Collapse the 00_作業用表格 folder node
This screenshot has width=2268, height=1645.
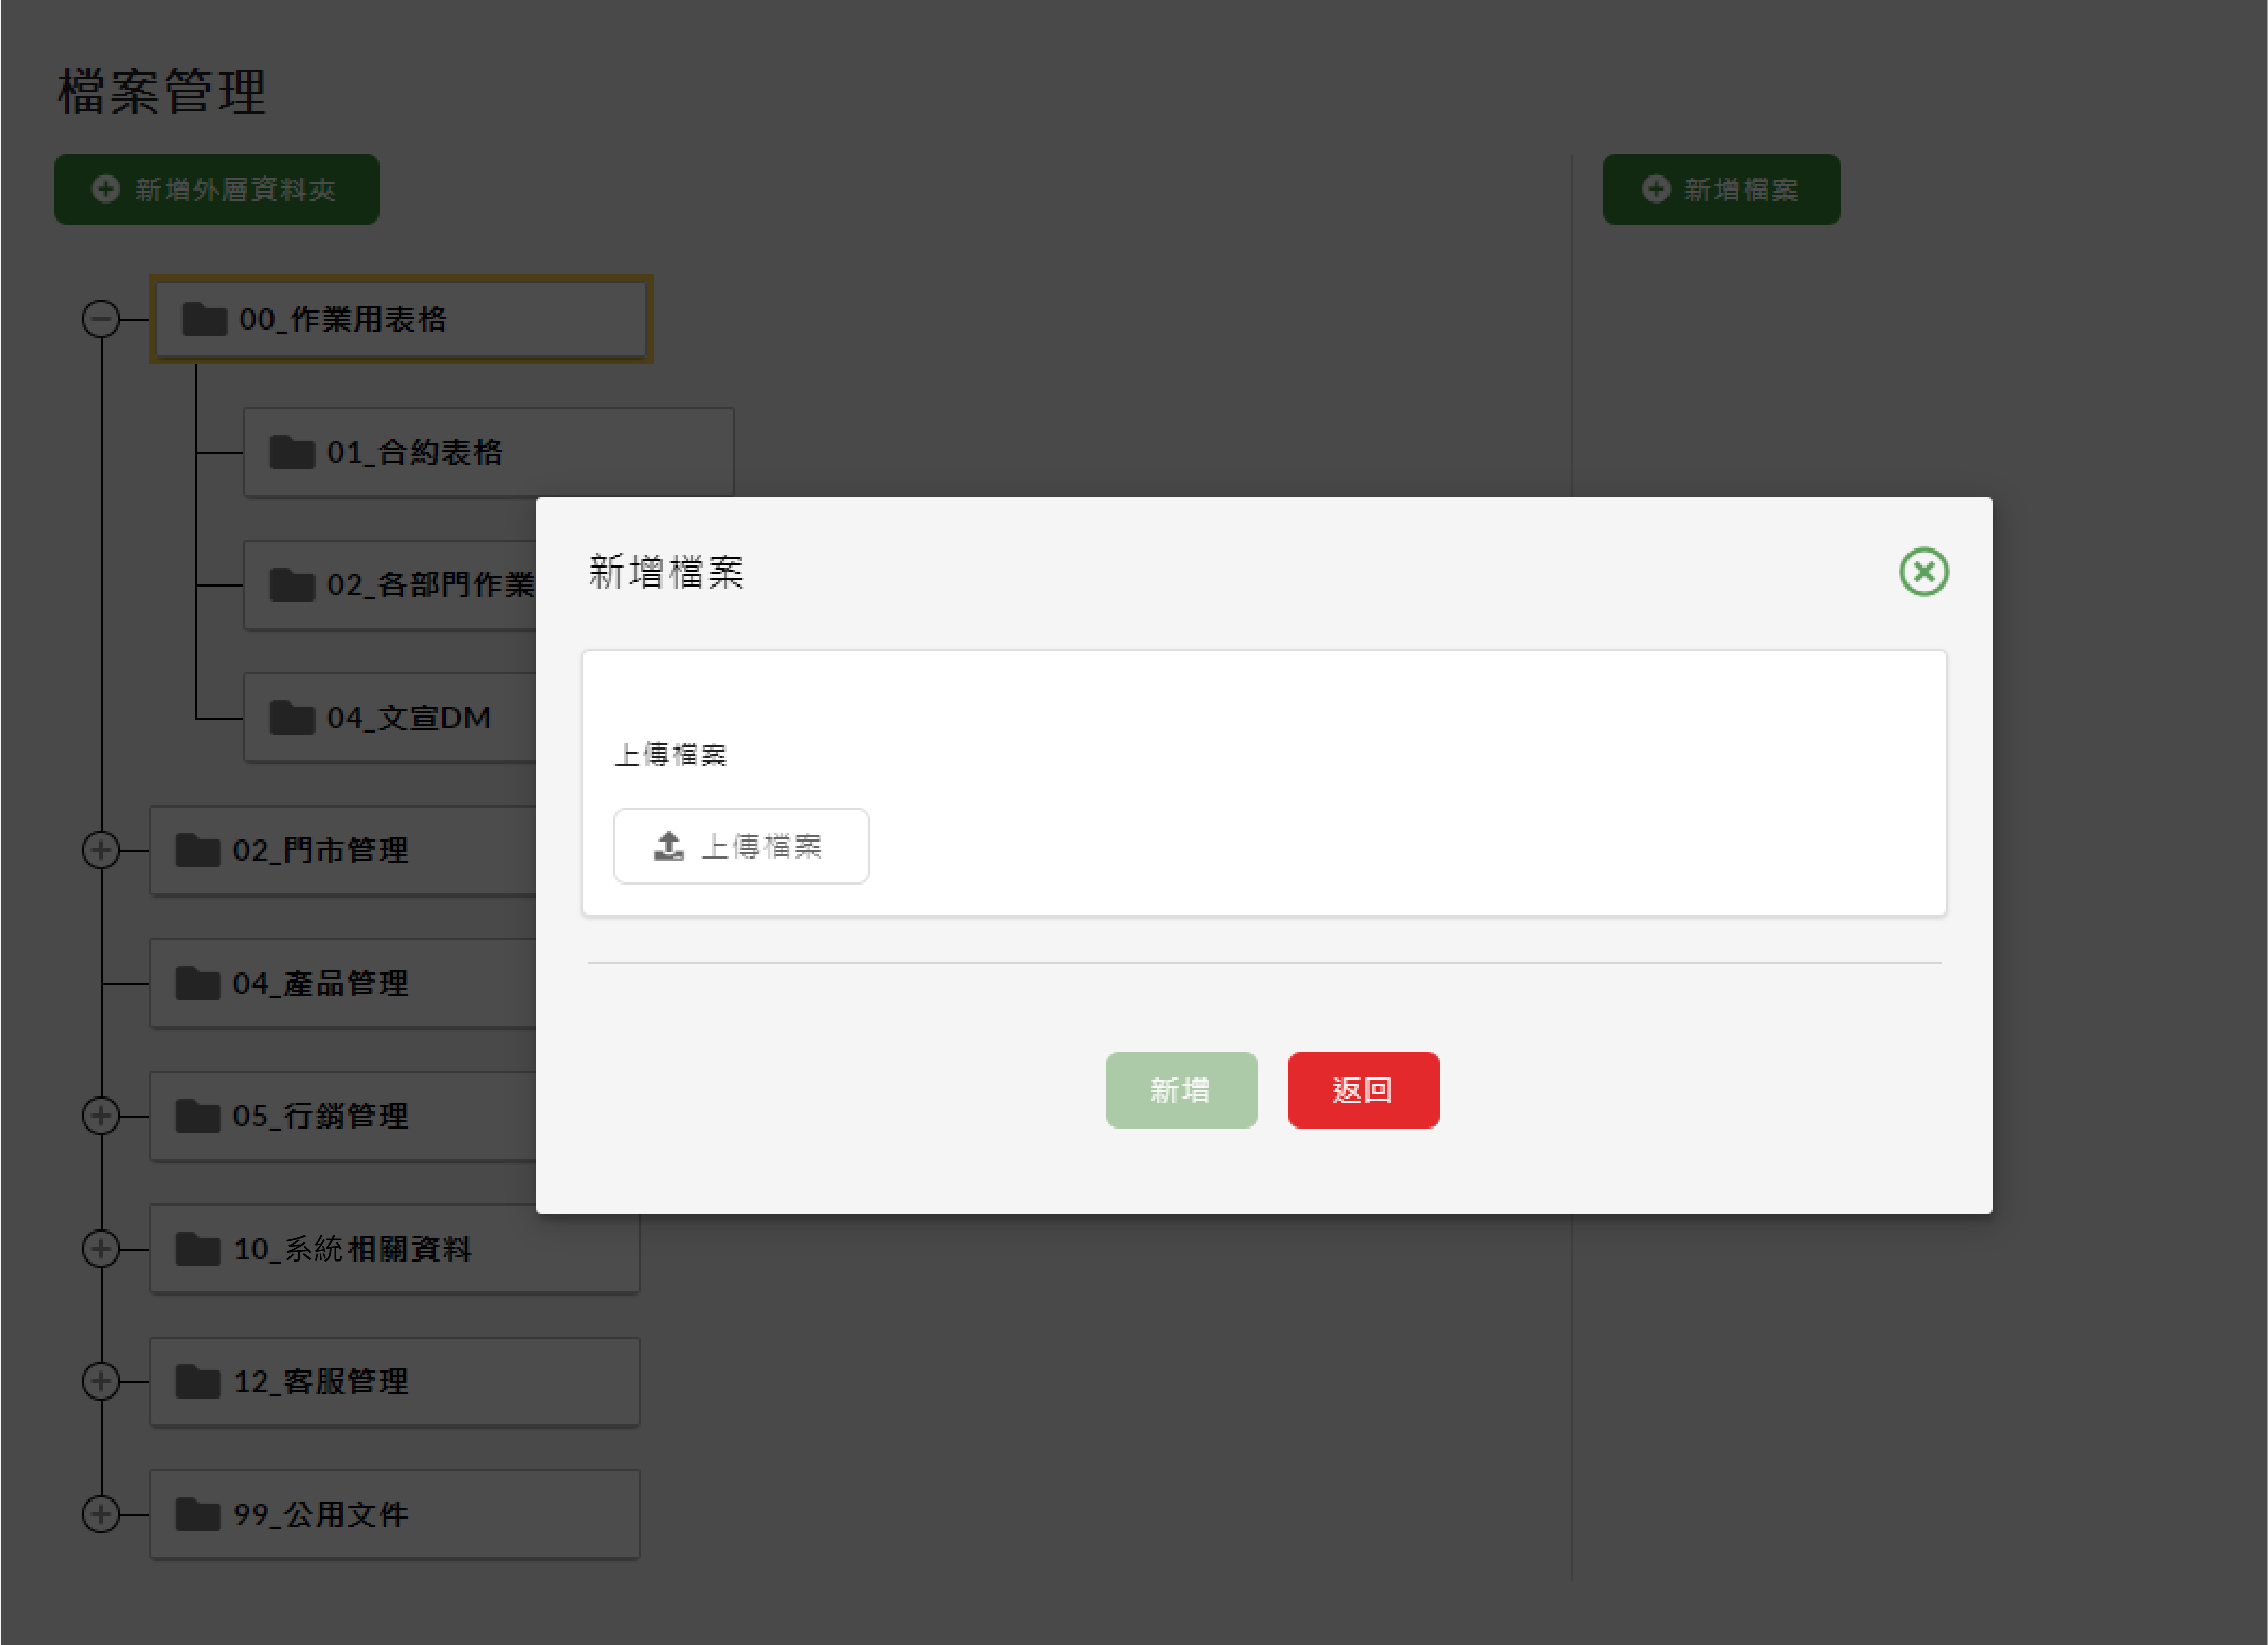(101, 319)
